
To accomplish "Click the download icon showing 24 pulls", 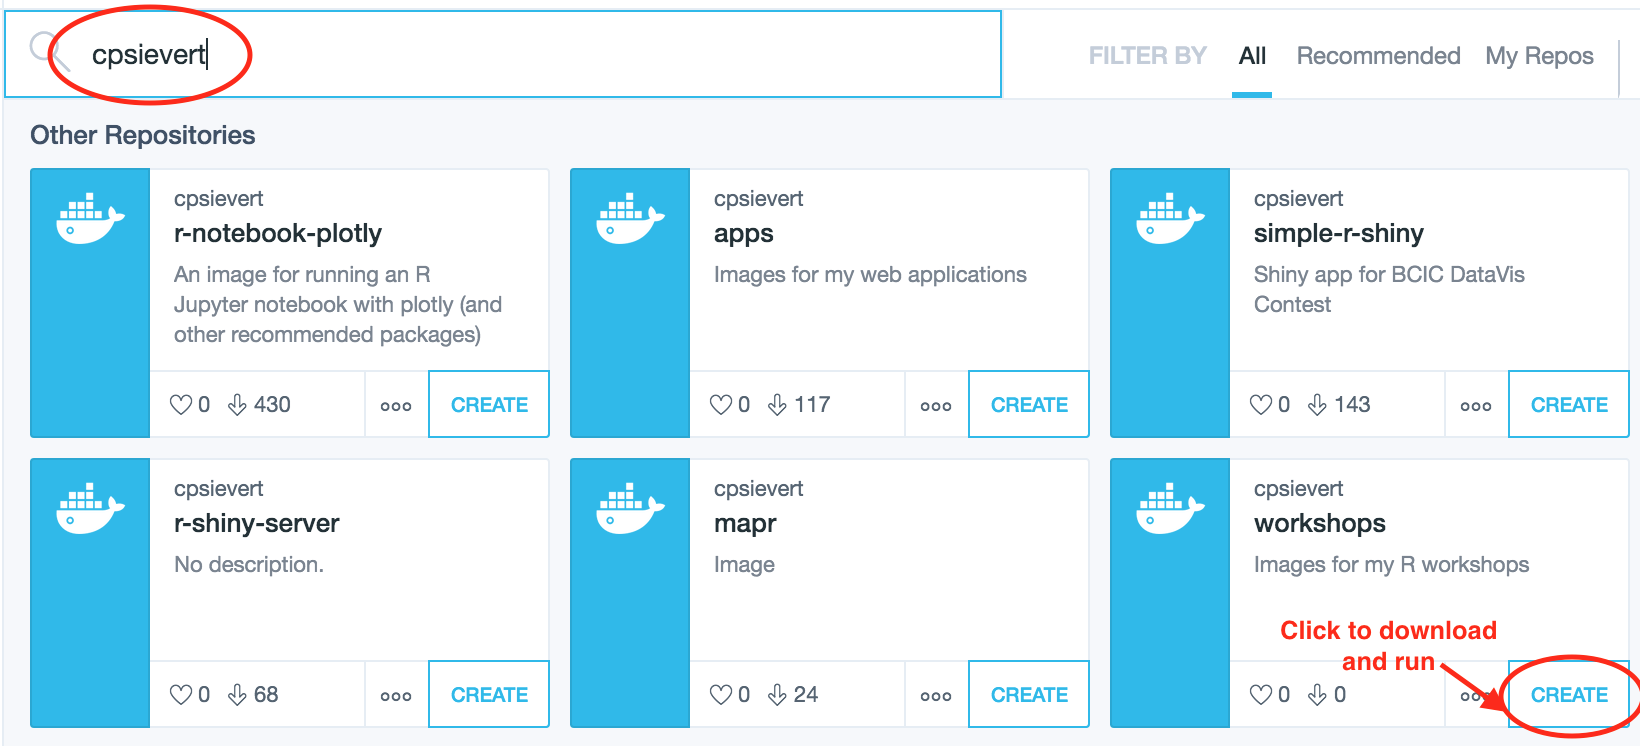I will 777,695.
